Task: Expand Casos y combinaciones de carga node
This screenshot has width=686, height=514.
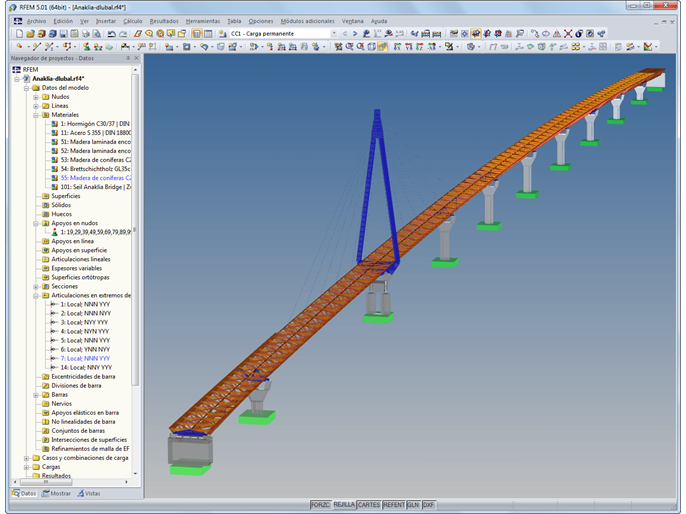Action: [x=26, y=458]
